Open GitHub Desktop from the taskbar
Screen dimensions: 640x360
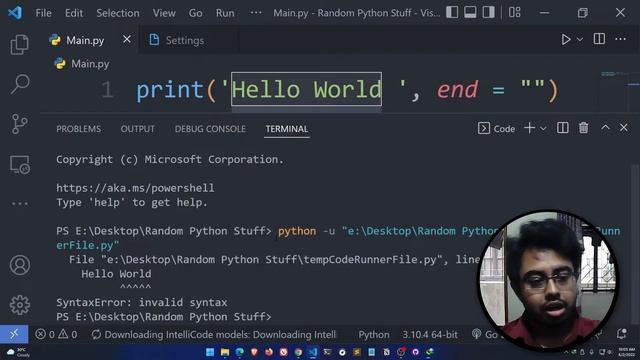point(416,352)
